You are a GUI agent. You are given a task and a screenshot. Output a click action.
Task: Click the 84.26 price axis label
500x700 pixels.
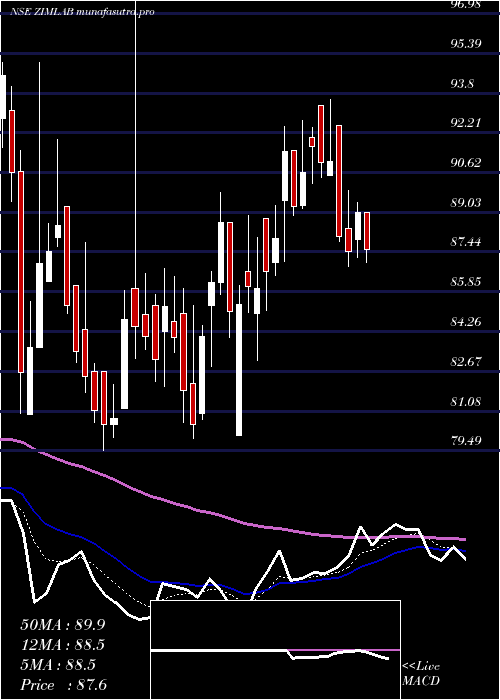(x=466, y=321)
